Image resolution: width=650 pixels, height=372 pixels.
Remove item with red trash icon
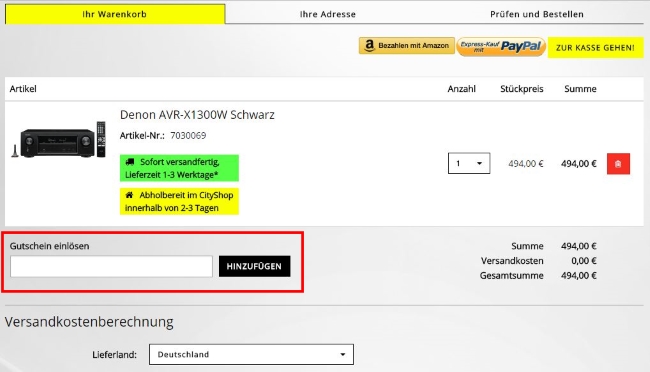pos(618,164)
